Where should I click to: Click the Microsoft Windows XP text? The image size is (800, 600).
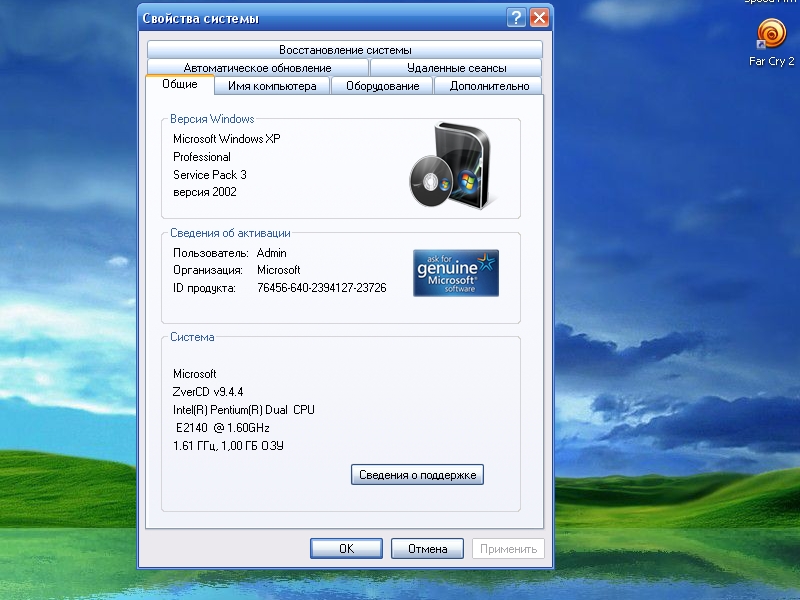[227, 139]
